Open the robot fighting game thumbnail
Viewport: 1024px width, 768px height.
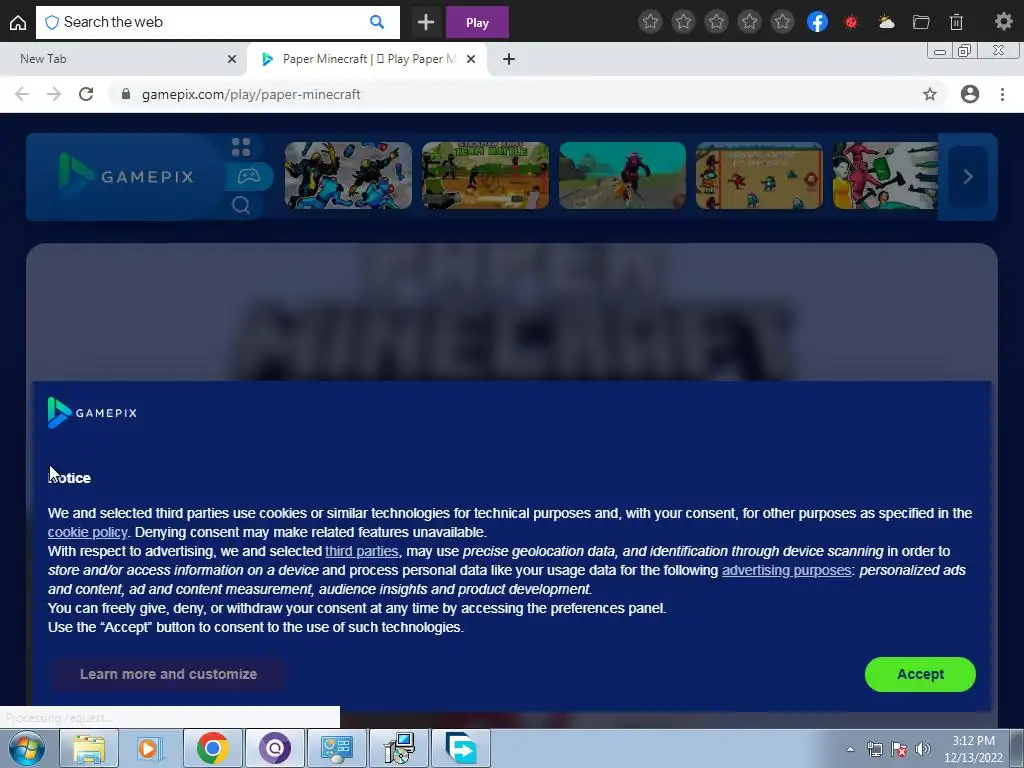coord(348,176)
